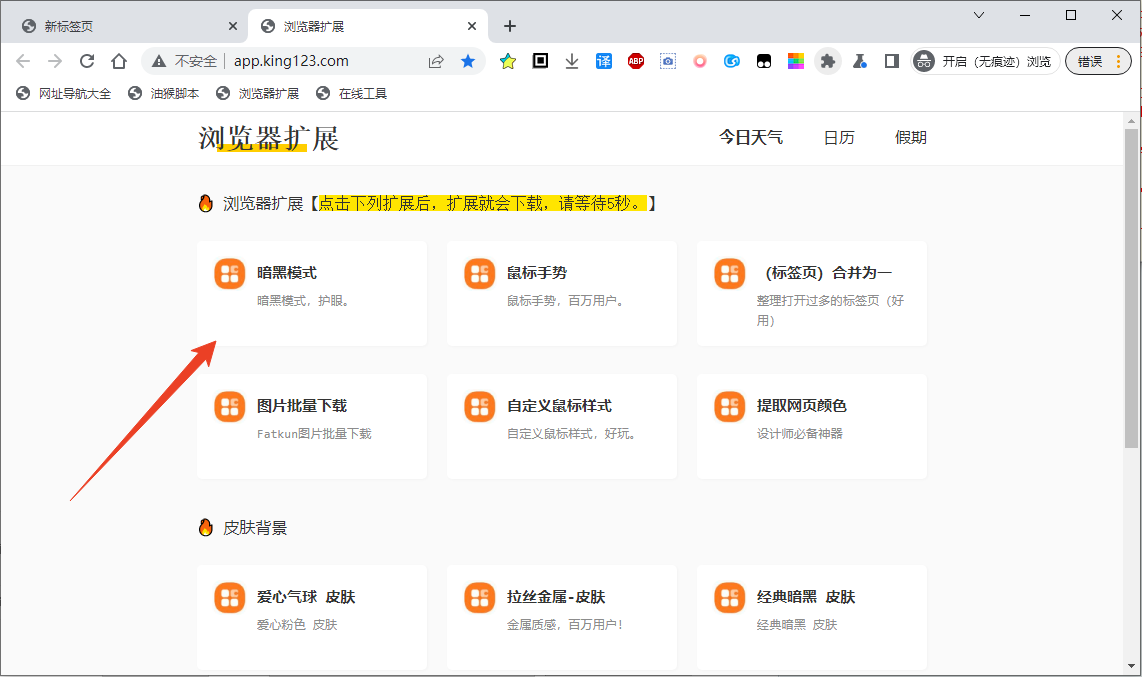Open the translate (译) extension icon
The height and width of the screenshot is (677, 1142).
coord(604,61)
